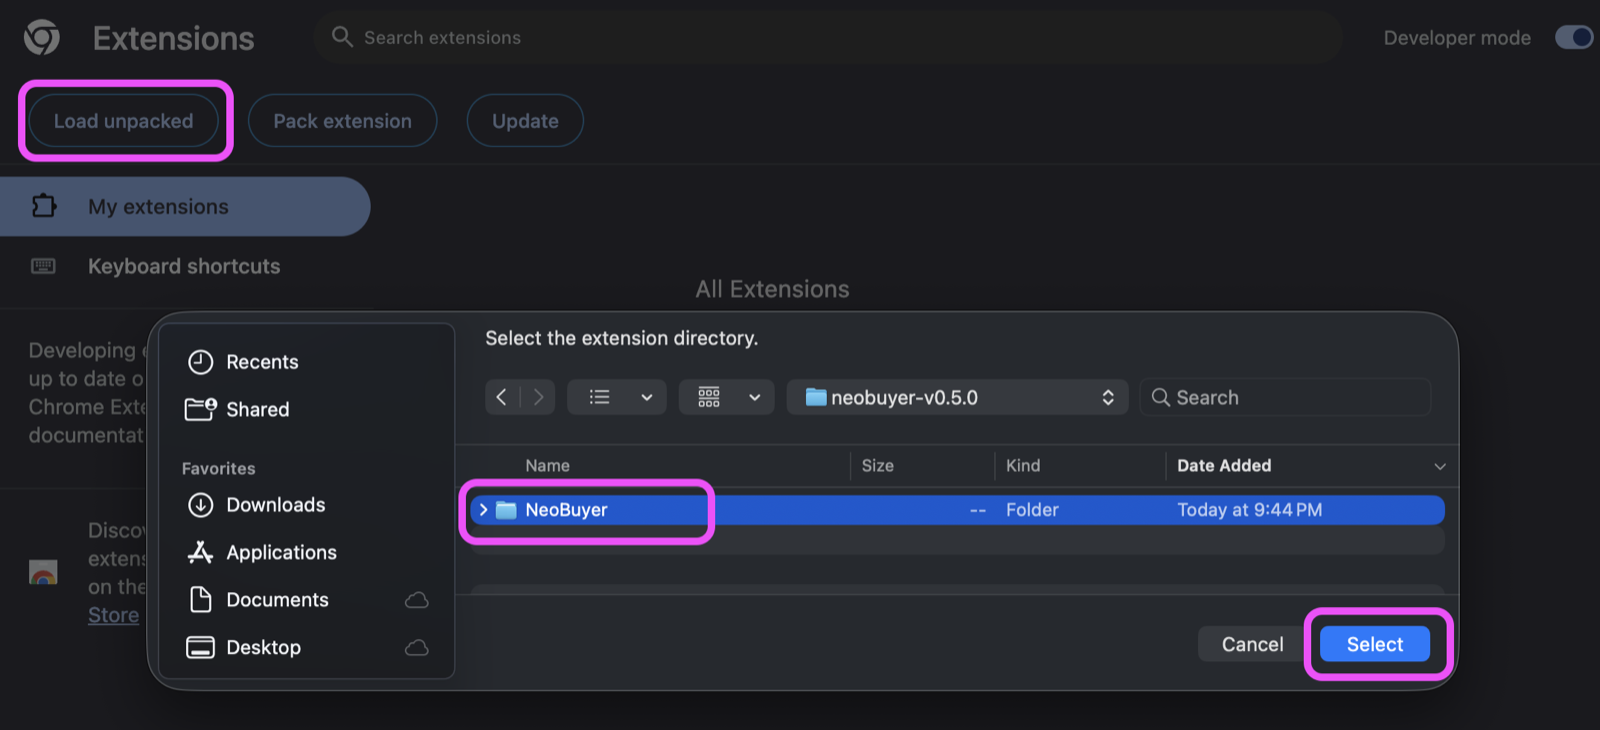This screenshot has width=1600, height=730.
Task: Sort by the Date Added column header
Action: (1224, 466)
